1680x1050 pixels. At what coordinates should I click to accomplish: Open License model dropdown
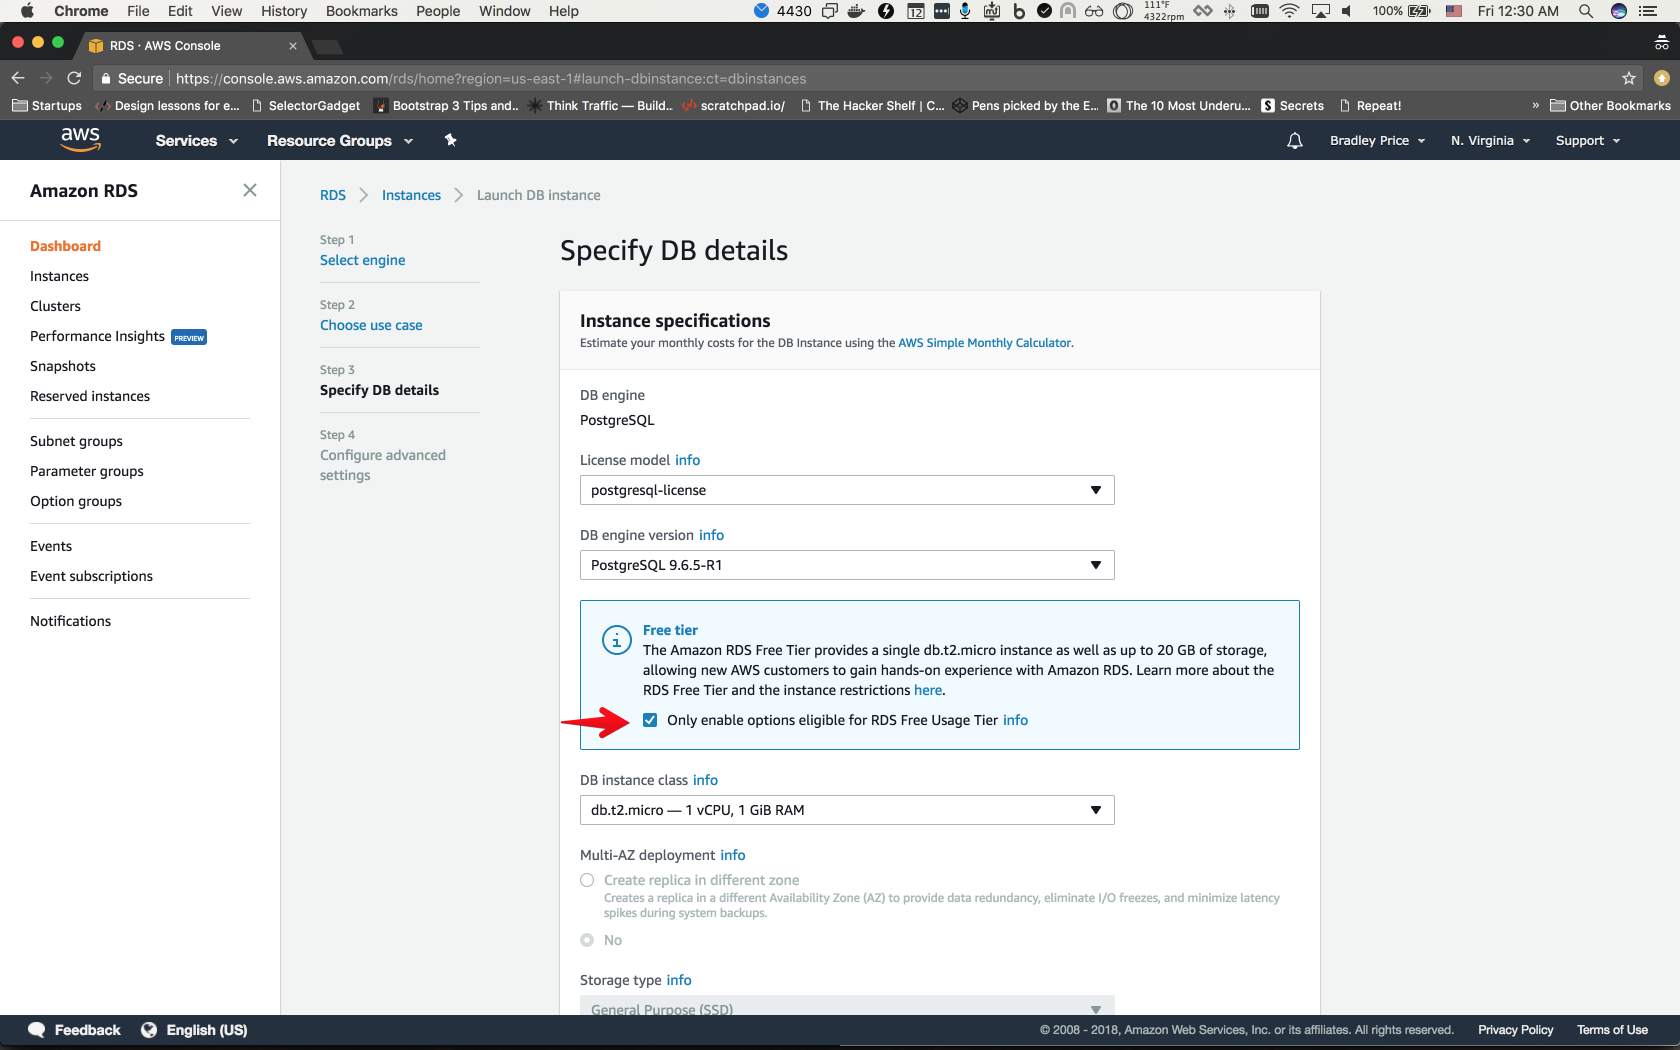point(847,490)
